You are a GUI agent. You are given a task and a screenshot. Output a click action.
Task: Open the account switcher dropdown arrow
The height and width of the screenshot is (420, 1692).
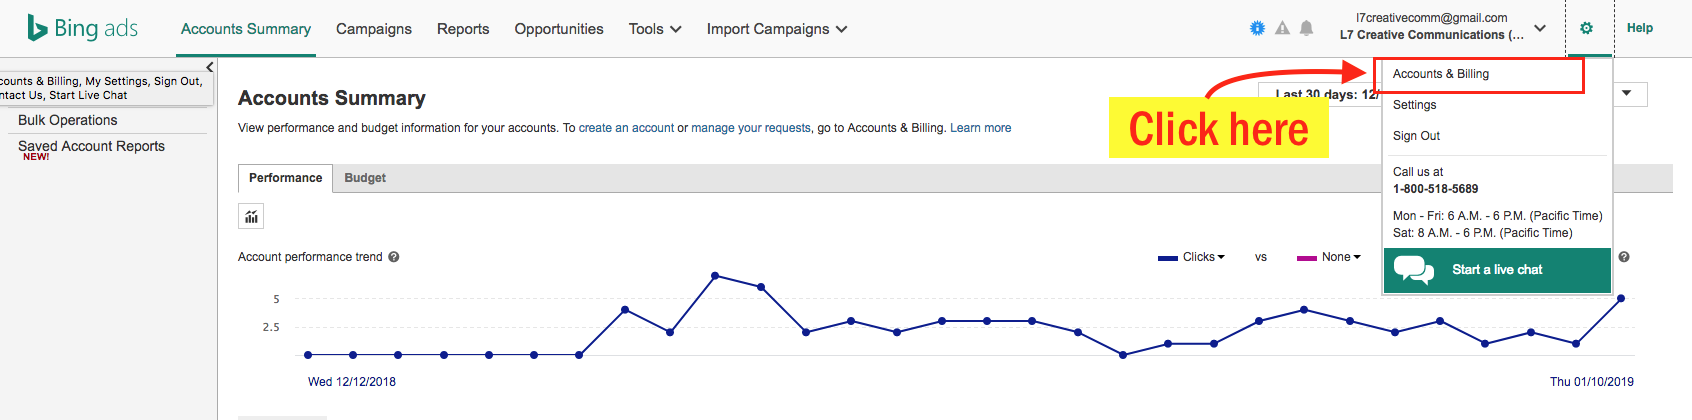pyautogui.click(x=1540, y=28)
